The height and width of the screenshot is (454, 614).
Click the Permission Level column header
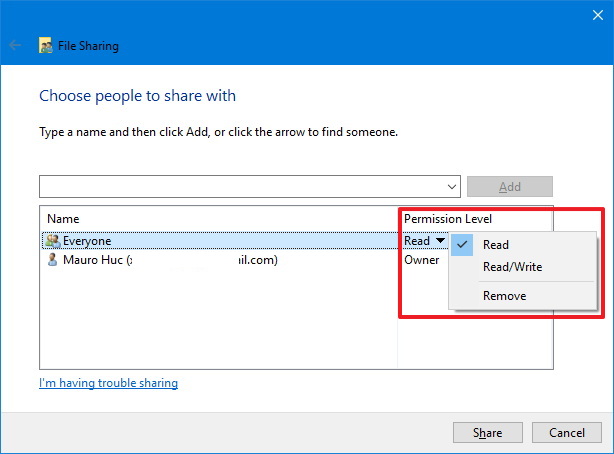[x=448, y=219]
